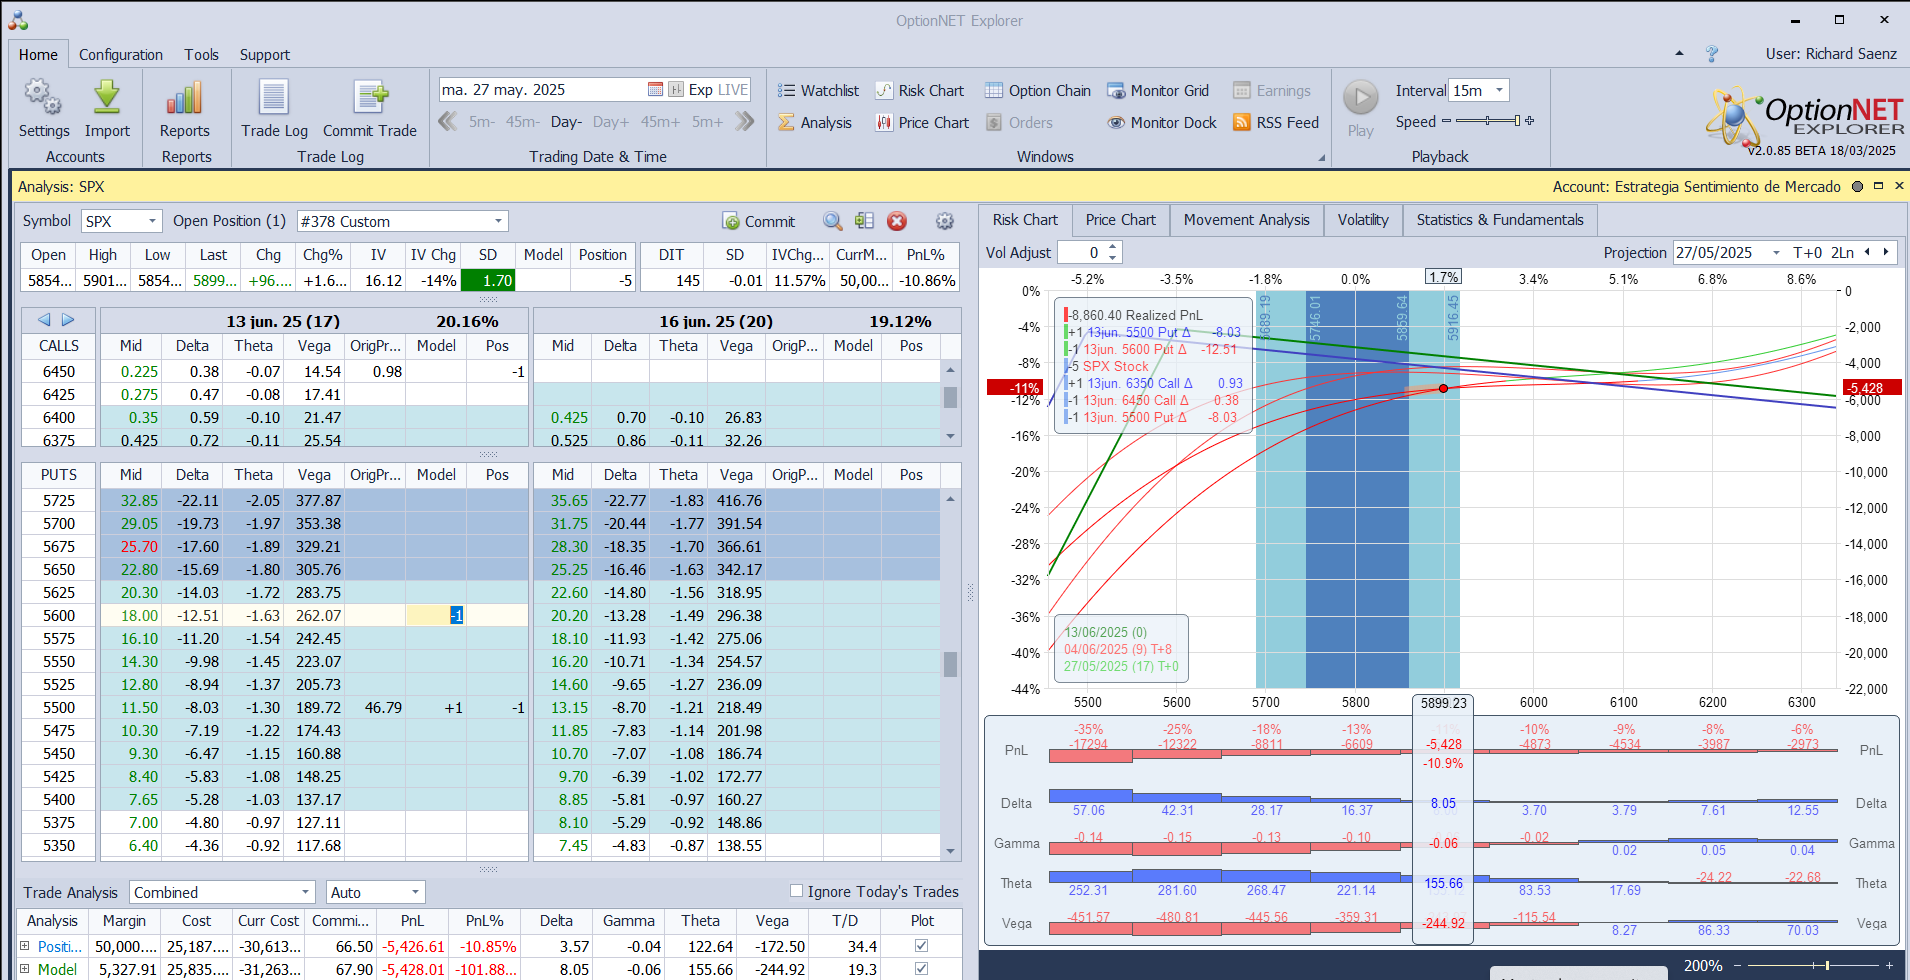Open the Monitor Grid window

tap(1158, 91)
